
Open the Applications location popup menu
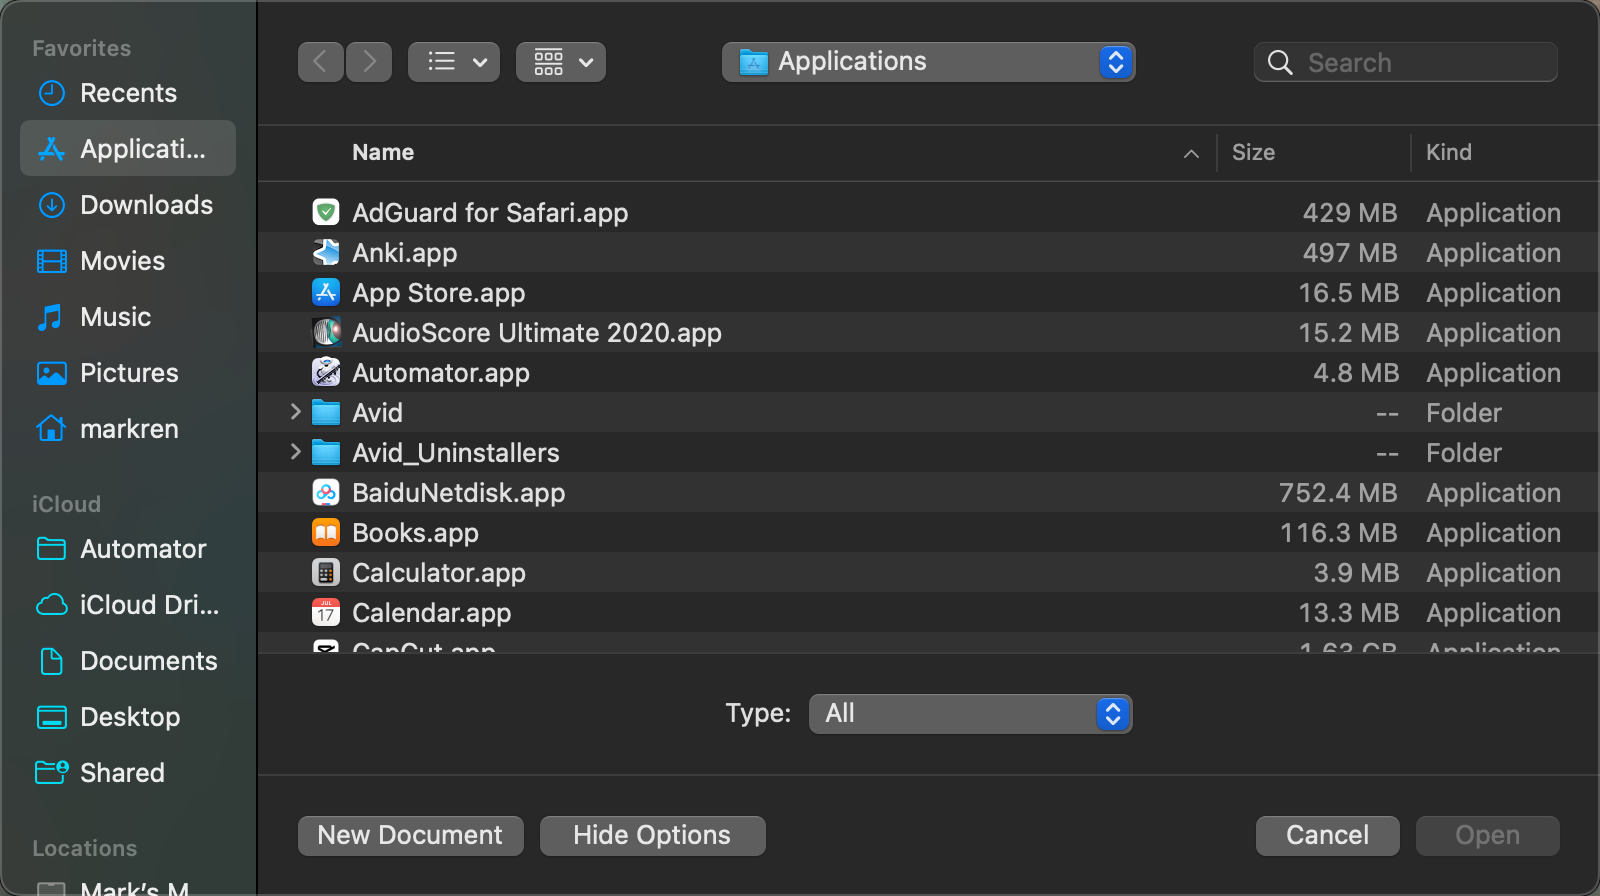point(927,62)
